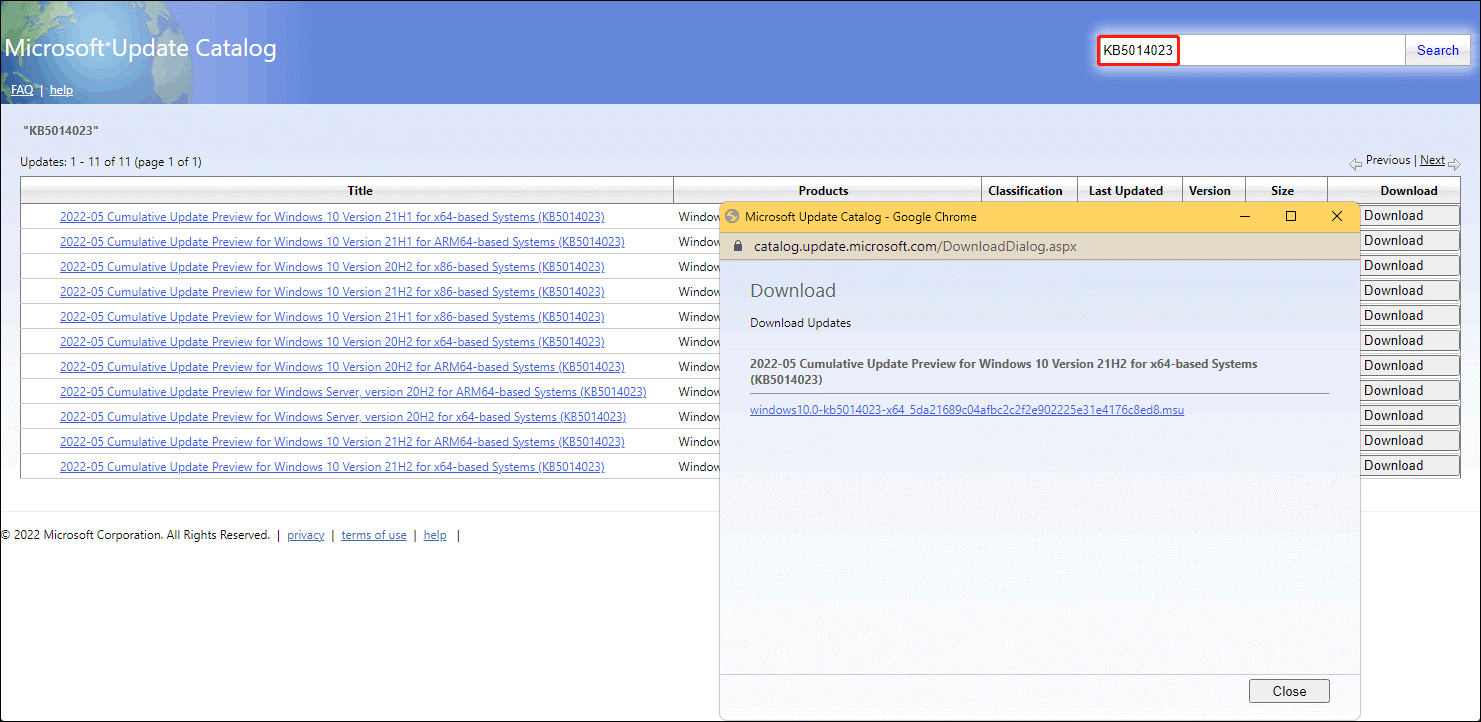
Task: Sort results by the Products column
Action: [x=823, y=191]
